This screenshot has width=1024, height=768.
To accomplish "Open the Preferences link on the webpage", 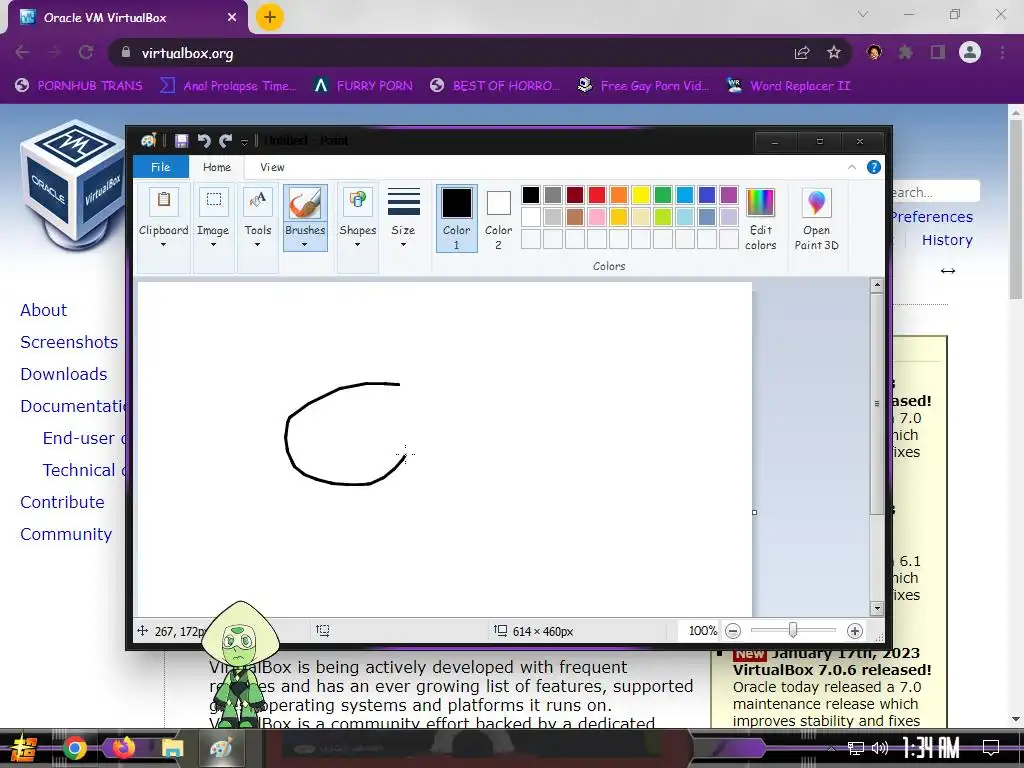I will [932, 217].
